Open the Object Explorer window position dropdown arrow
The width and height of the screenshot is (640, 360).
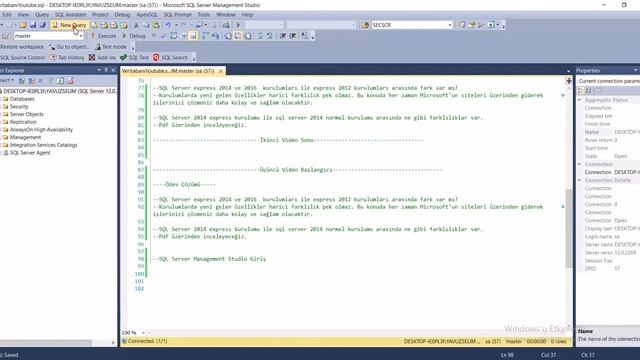point(99,70)
